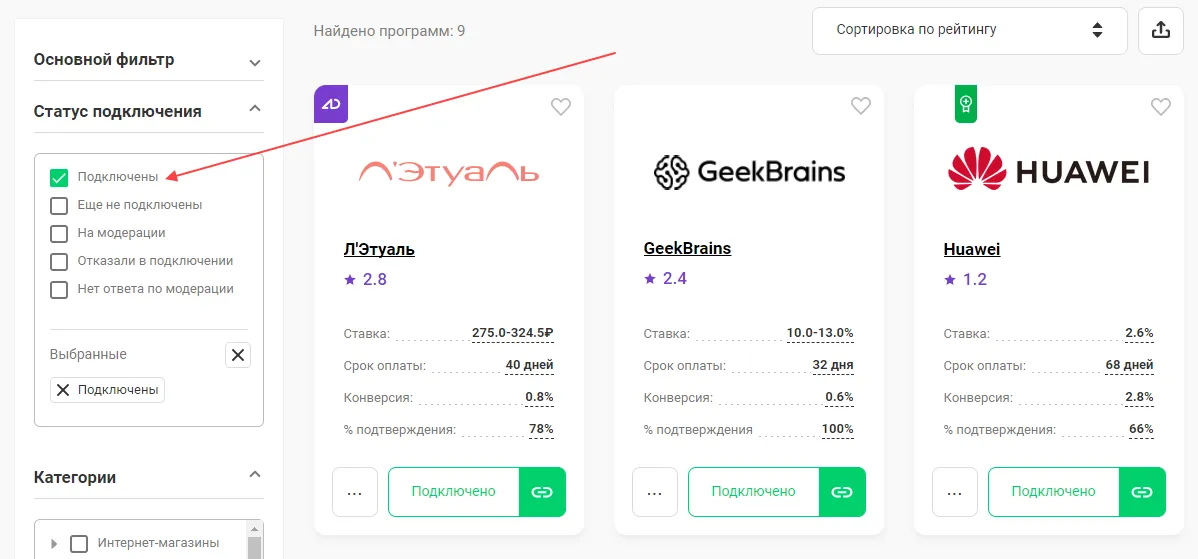This screenshot has width=1198, height=559.
Task: Uncheck the Подключены checkbox
Action: (x=59, y=177)
